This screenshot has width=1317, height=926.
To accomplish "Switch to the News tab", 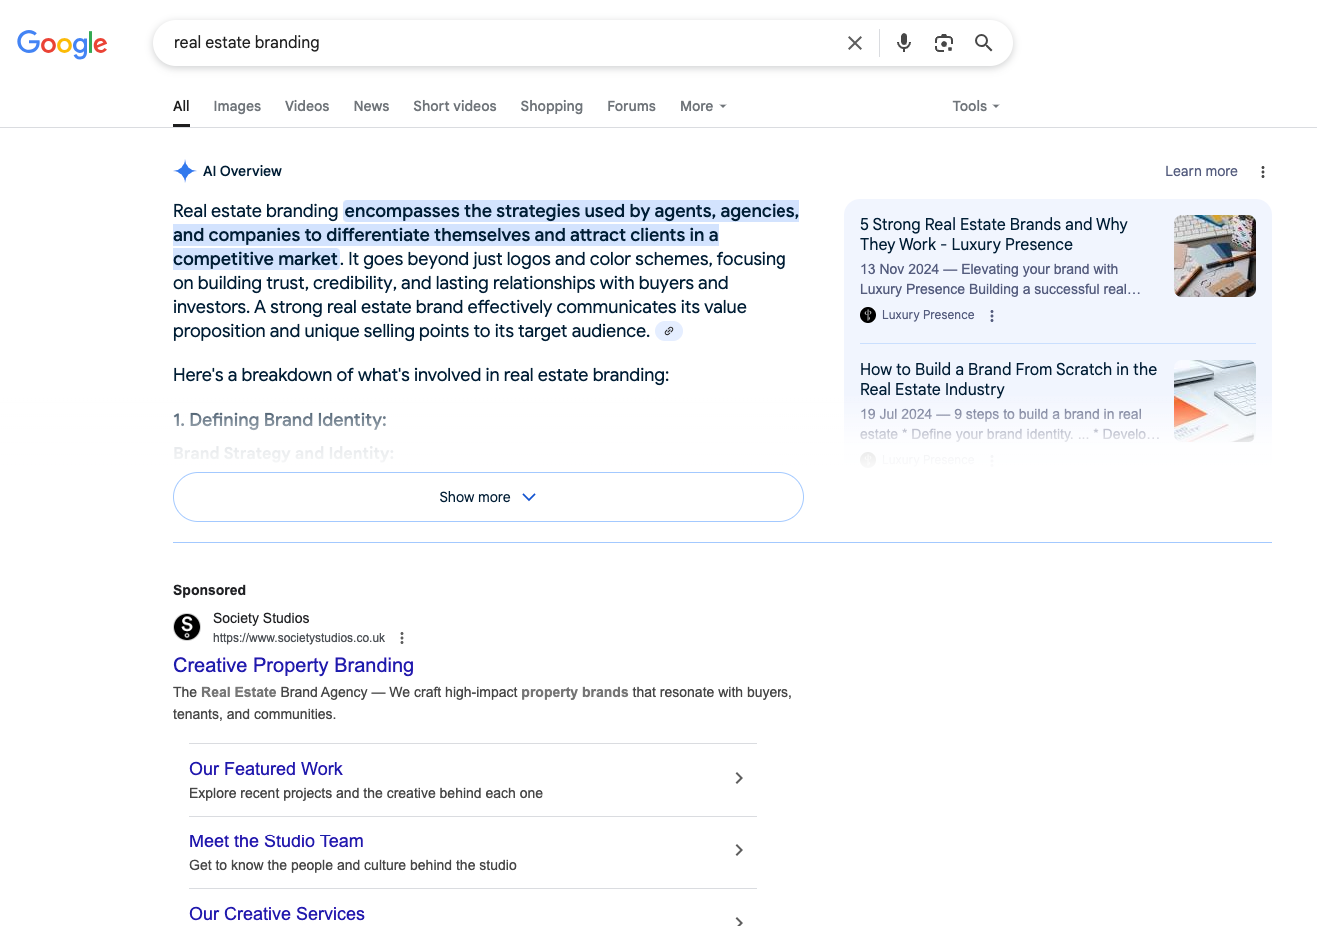I will 371,106.
